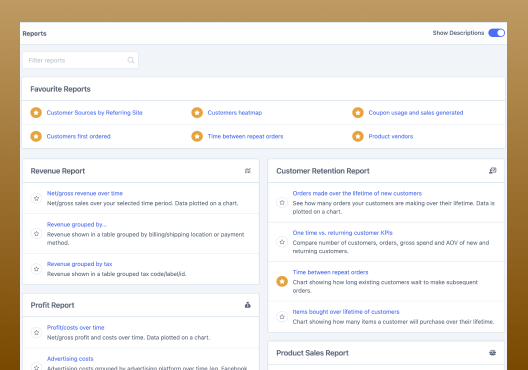Open Customers first ordered favourite report
This screenshot has height=370, width=528.
78,136
